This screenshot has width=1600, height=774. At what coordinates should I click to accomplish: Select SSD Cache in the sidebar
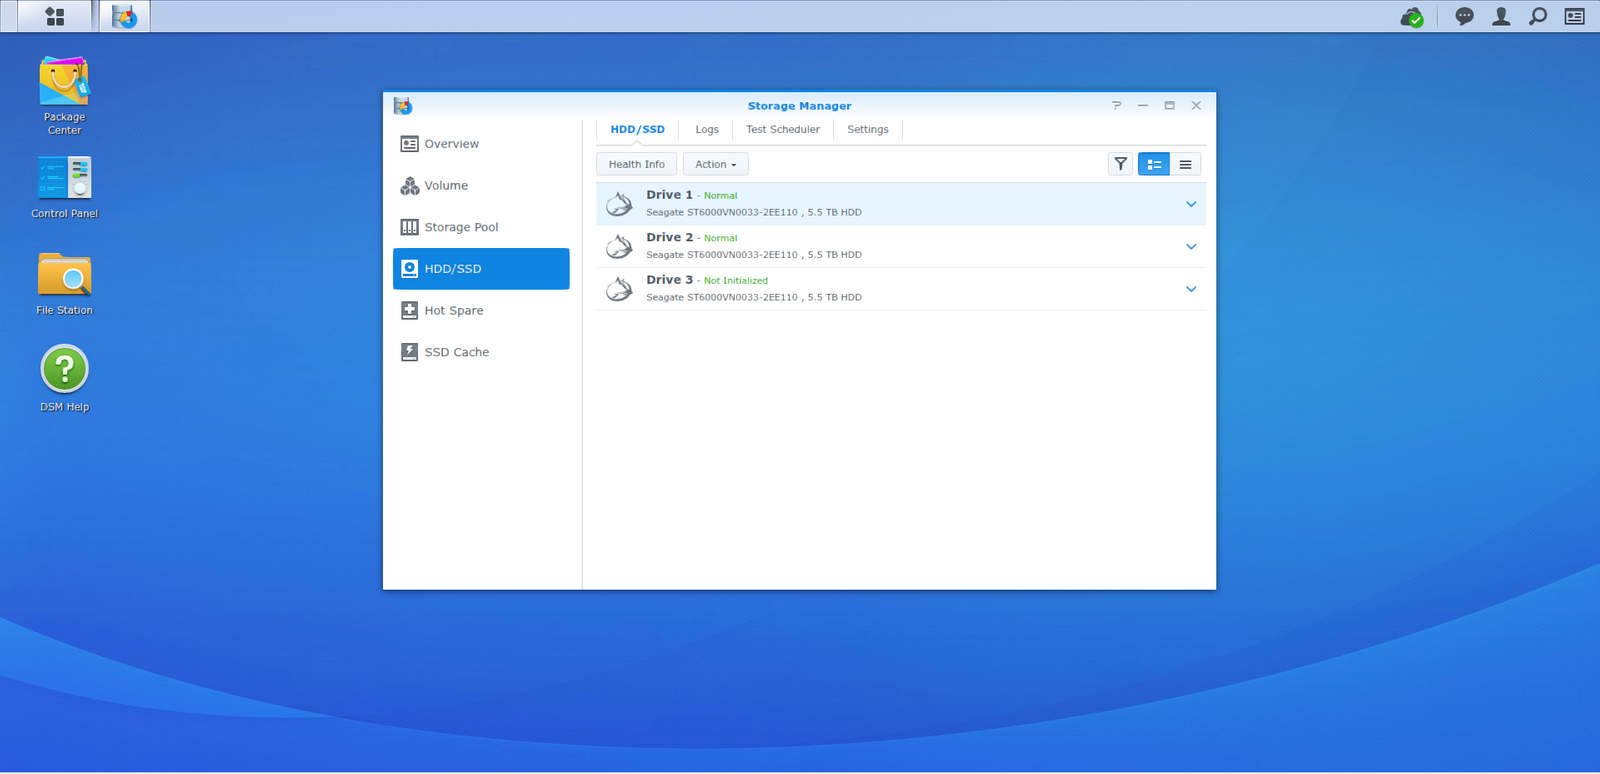[x=481, y=352]
